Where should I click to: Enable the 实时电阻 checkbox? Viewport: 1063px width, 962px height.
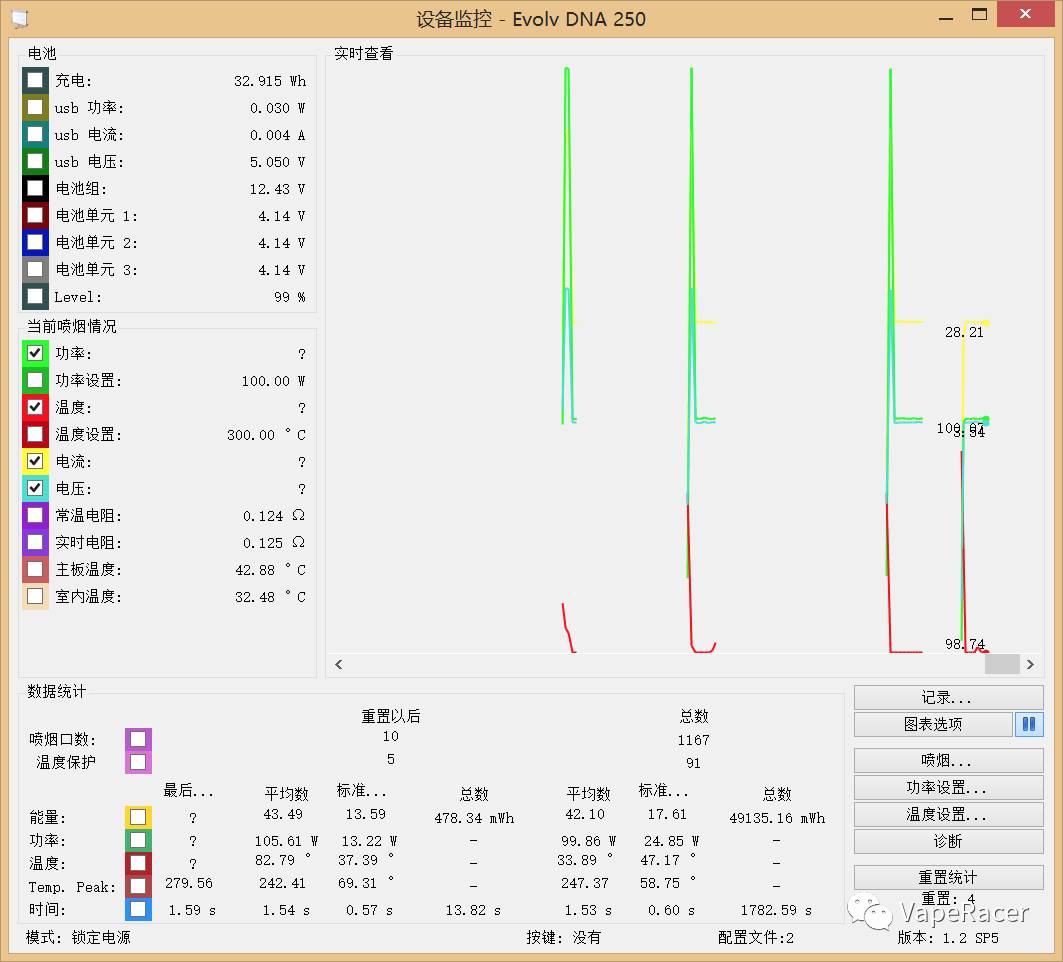[35, 542]
